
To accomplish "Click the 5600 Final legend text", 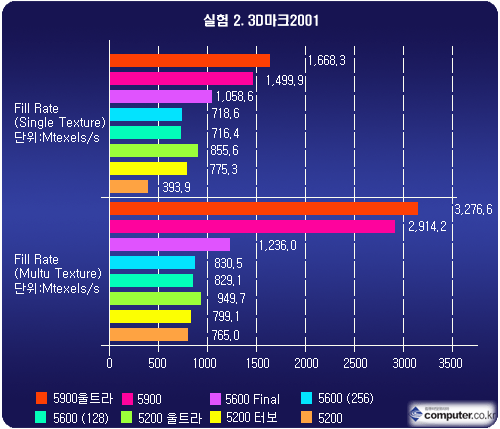I will tap(252, 399).
